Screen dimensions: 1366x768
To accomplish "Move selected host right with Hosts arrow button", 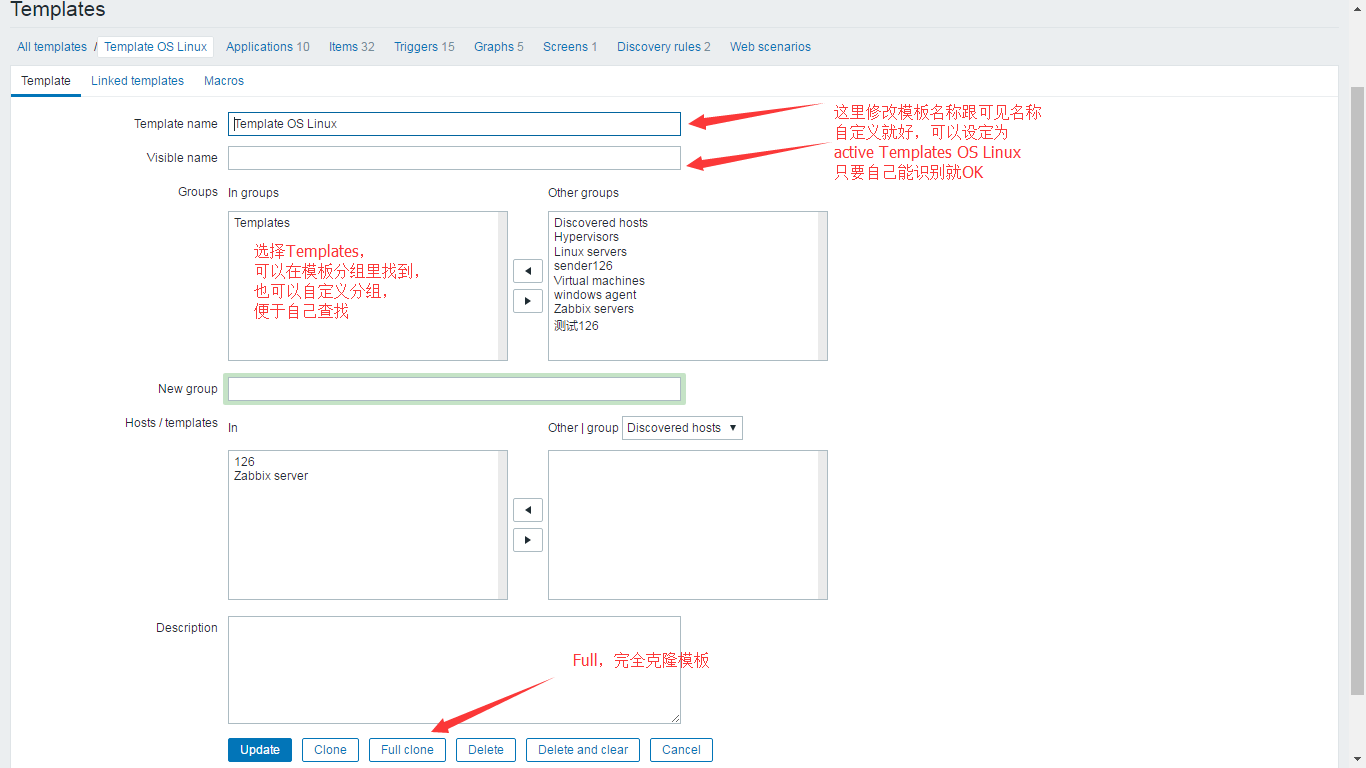I will [528, 540].
